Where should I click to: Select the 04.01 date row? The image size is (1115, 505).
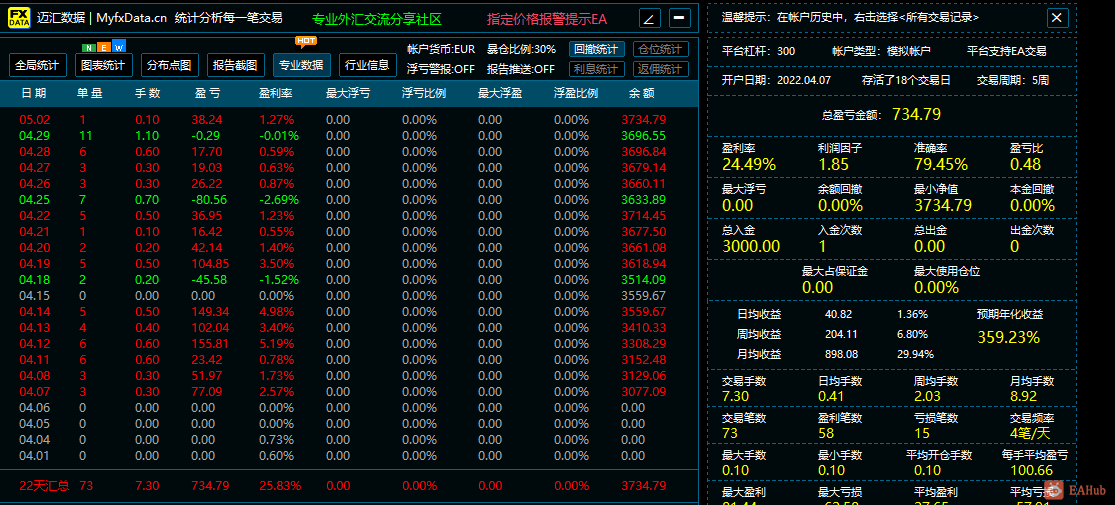coord(348,456)
